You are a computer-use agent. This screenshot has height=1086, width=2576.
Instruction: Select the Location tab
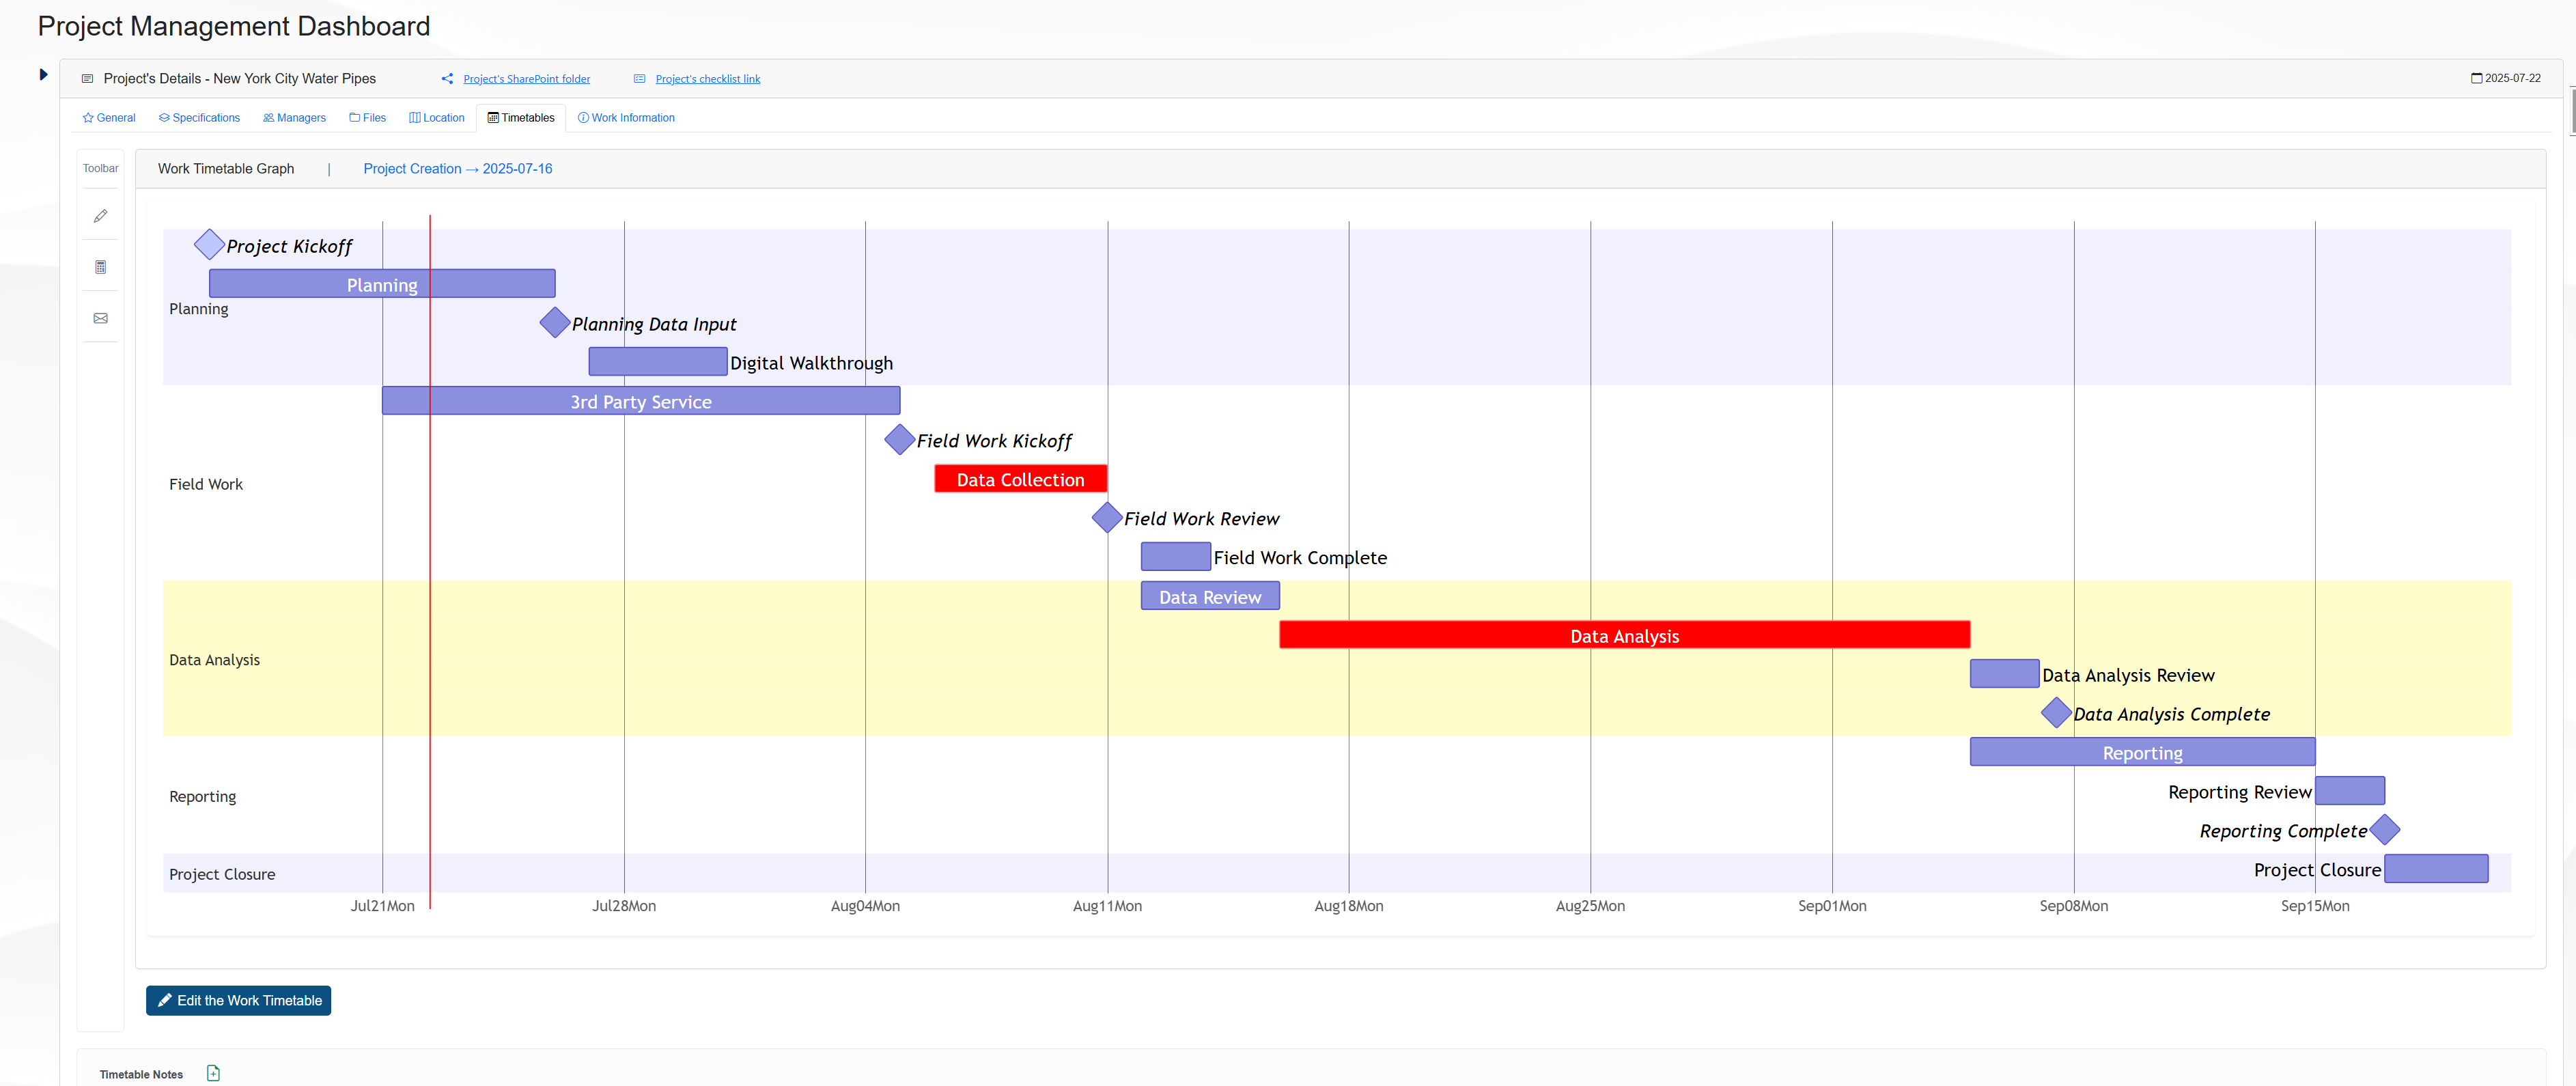(437, 118)
